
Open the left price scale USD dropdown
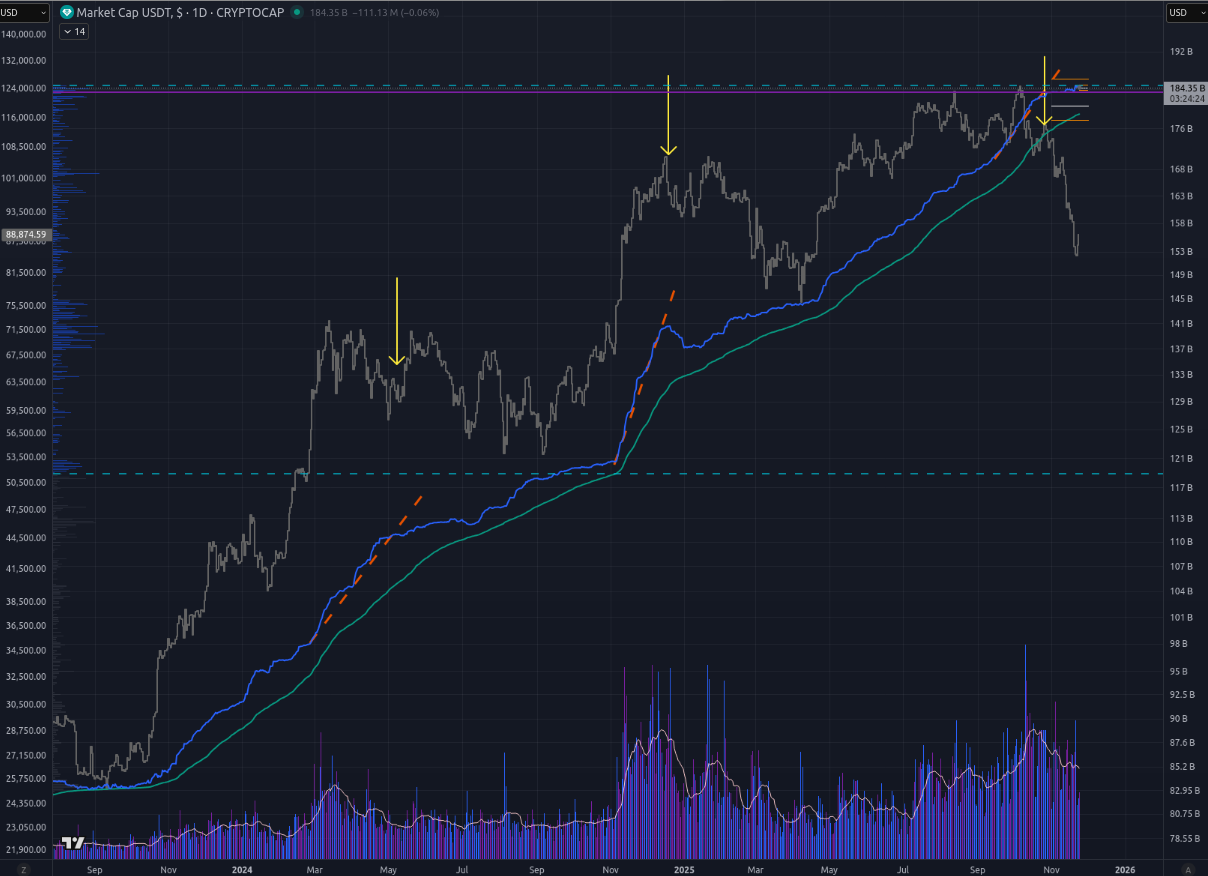25,13
